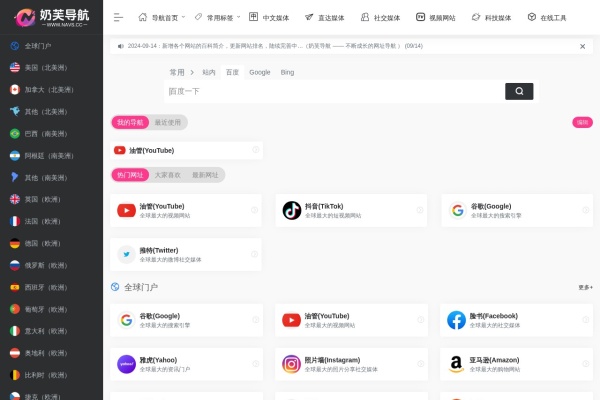
Task: Open the Twitter bird icon card
Action: click(126, 254)
